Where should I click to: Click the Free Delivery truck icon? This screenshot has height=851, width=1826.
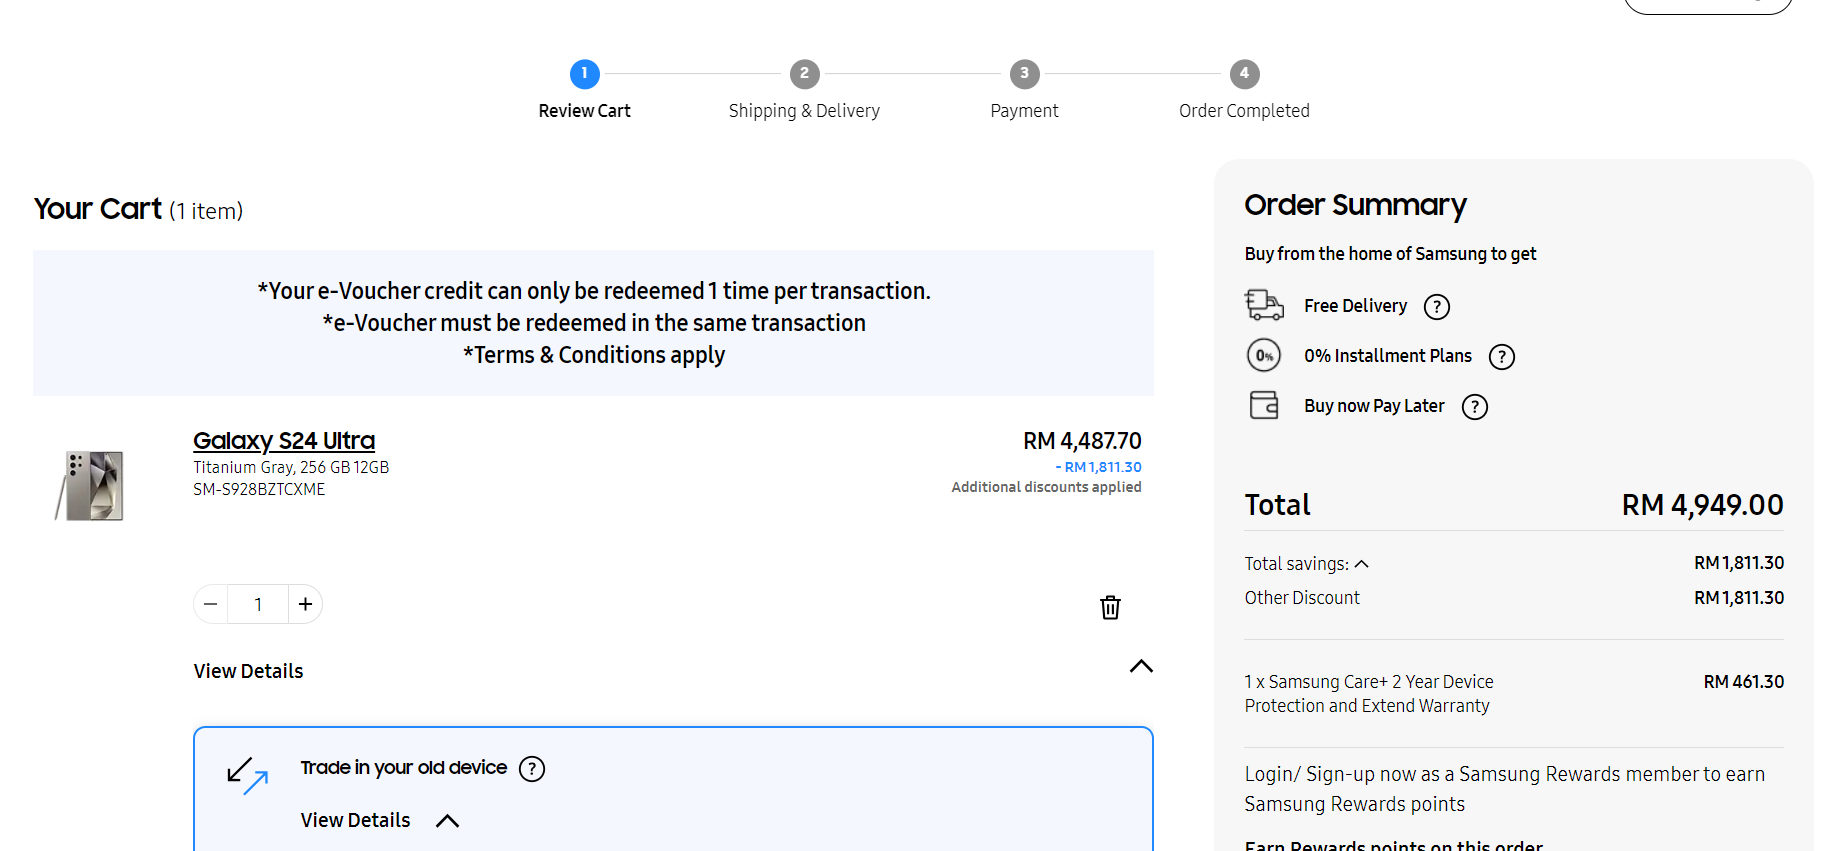pyautogui.click(x=1264, y=305)
